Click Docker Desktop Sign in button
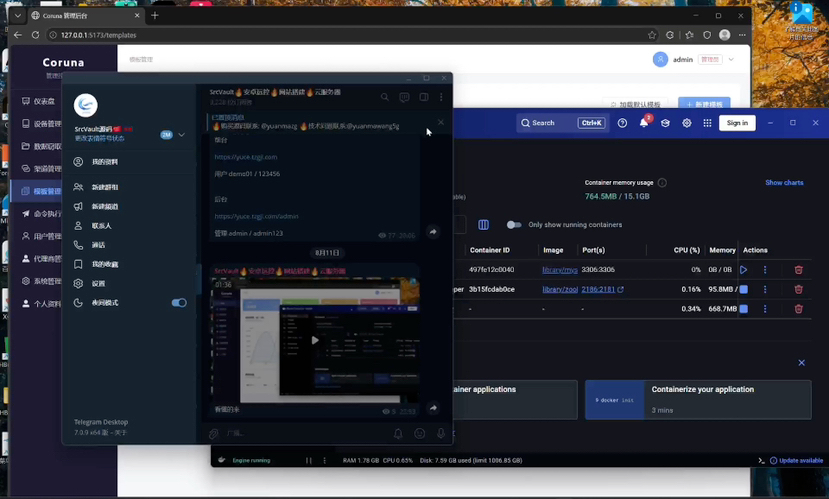Screen dimensions: 829x499 pyautogui.click(x=737, y=123)
